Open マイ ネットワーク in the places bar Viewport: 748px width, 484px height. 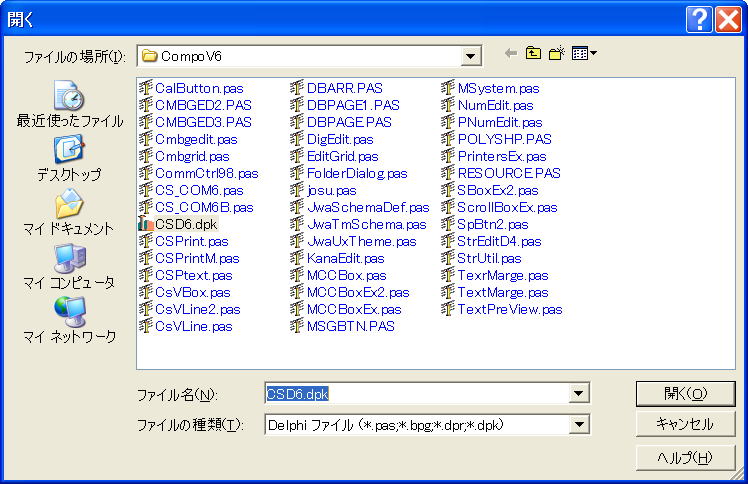coord(70,319)
